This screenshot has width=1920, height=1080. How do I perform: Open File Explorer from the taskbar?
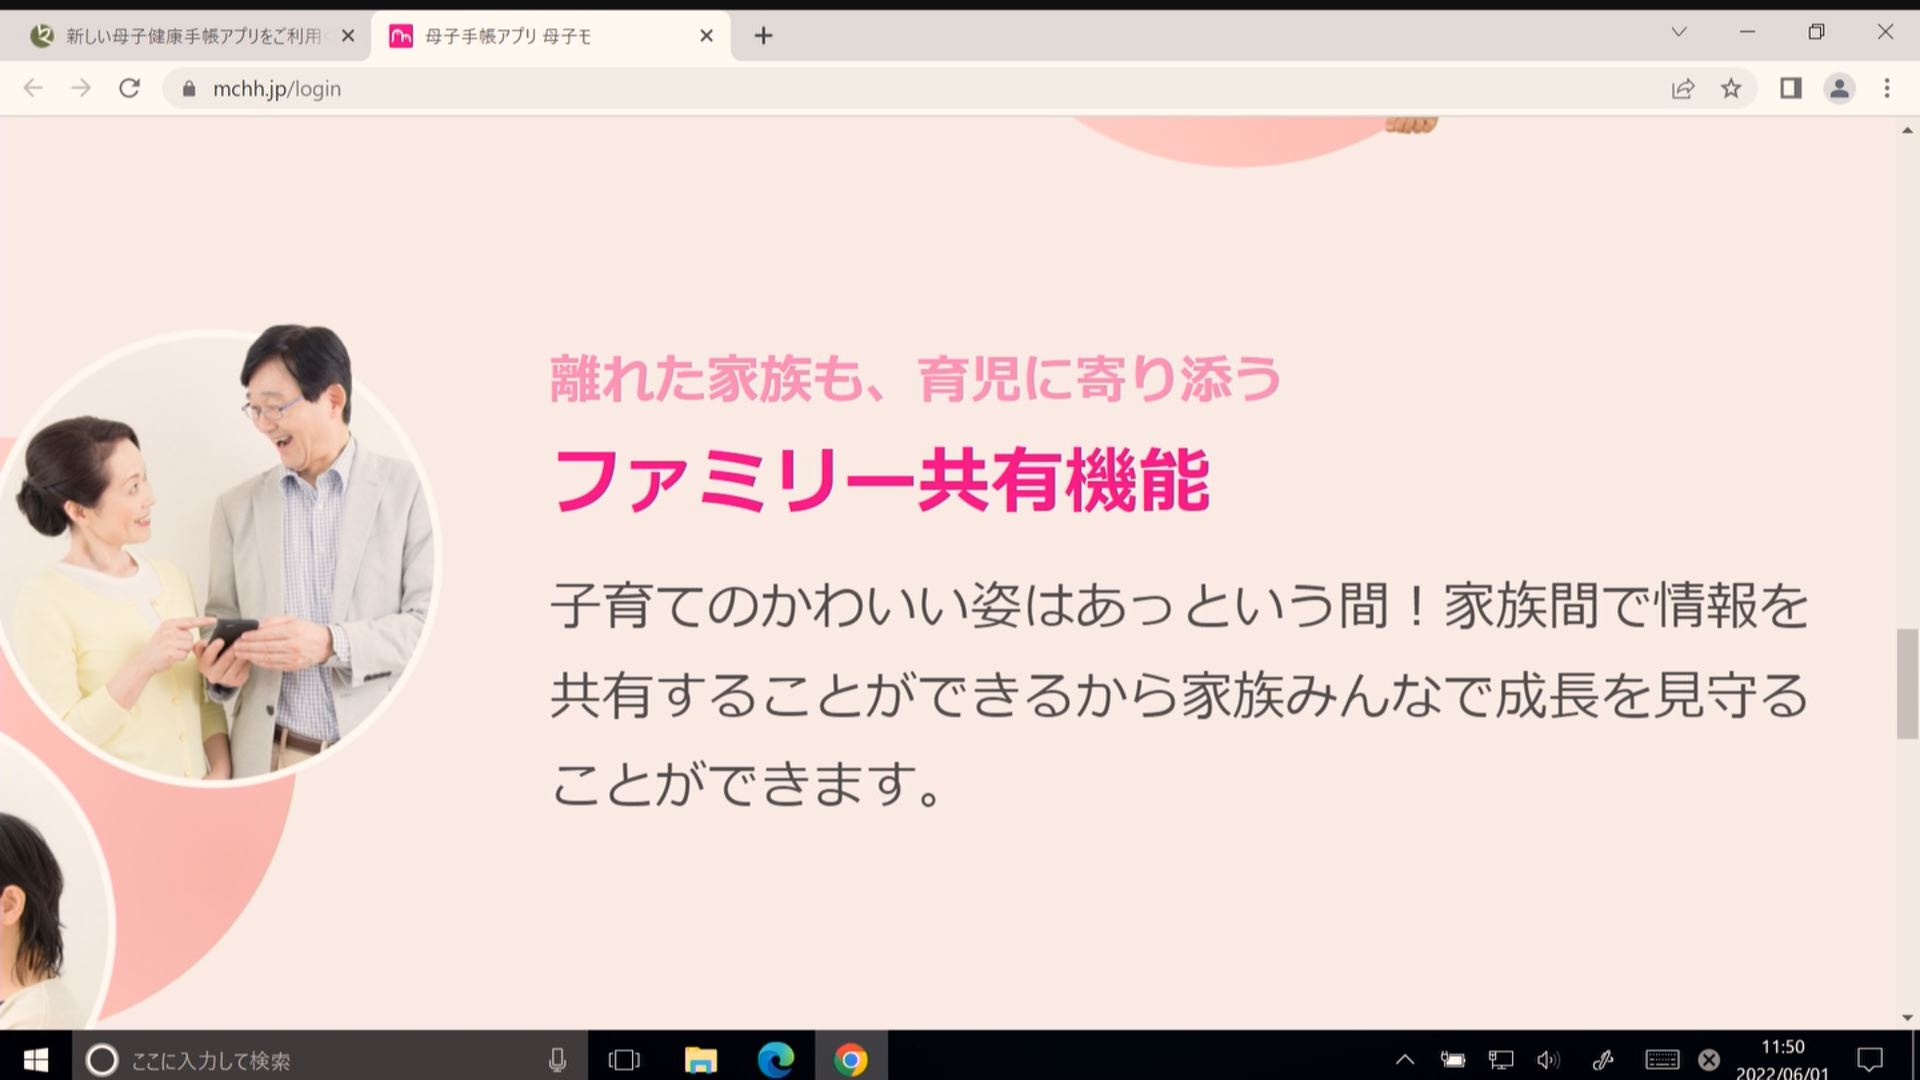(700, 1060)
